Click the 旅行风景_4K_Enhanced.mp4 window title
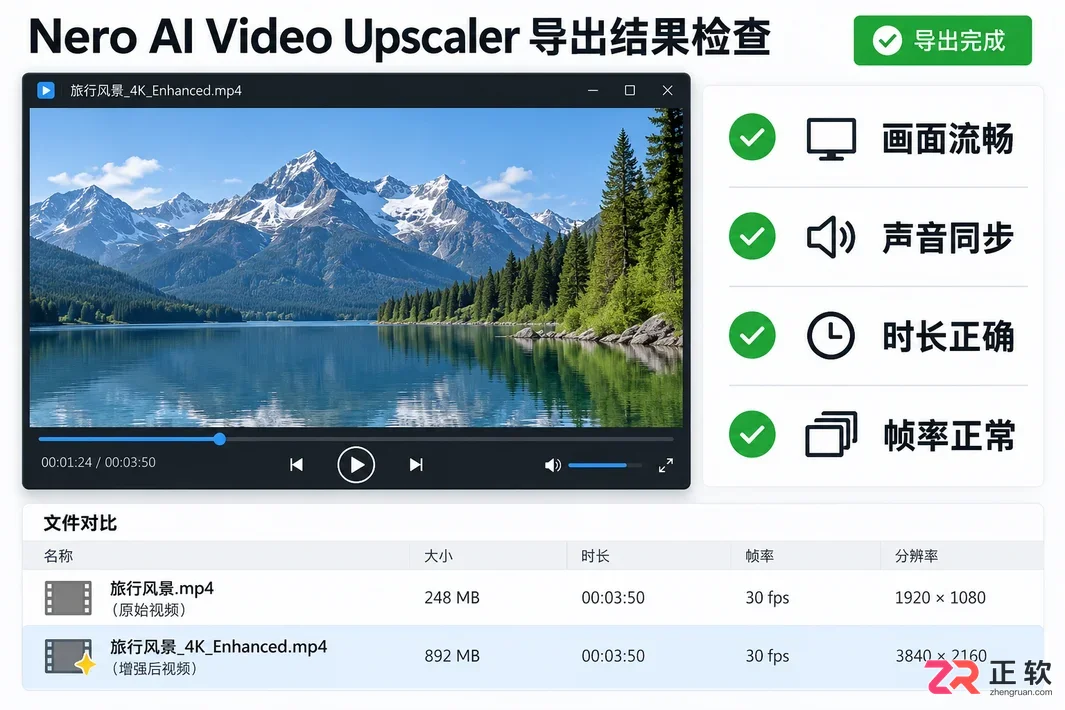 pyautogui.click(x=156, y=90)
